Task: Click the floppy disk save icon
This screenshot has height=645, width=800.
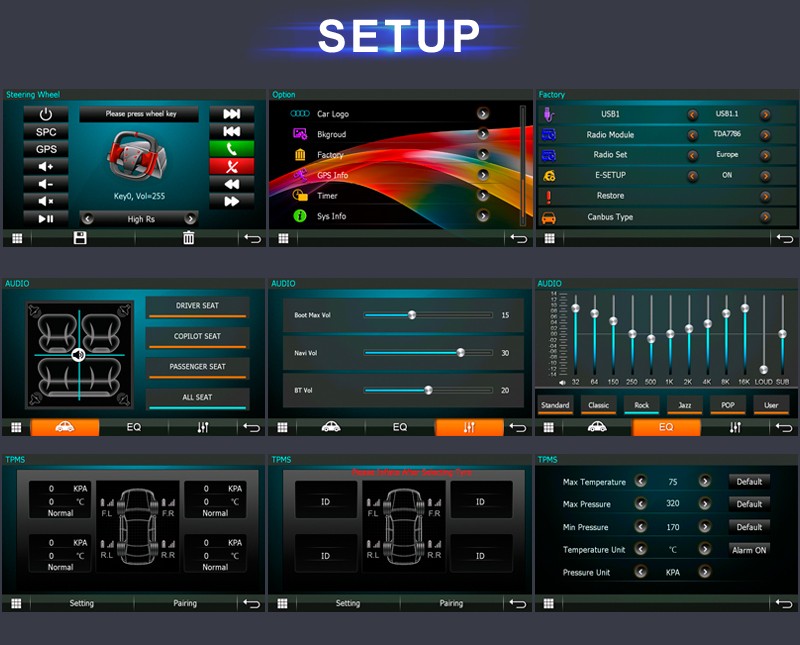Action: click(x=80, y=238)
